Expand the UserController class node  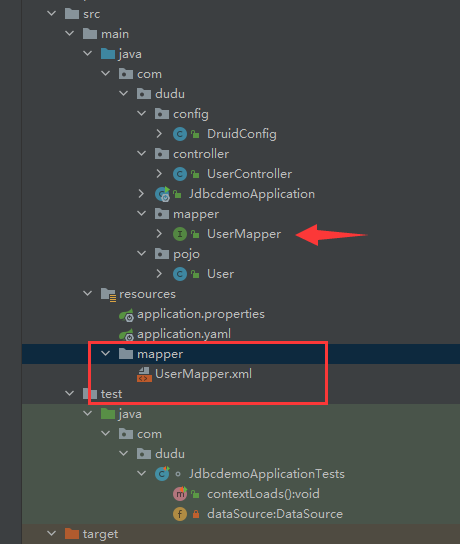tap(159, 173)
